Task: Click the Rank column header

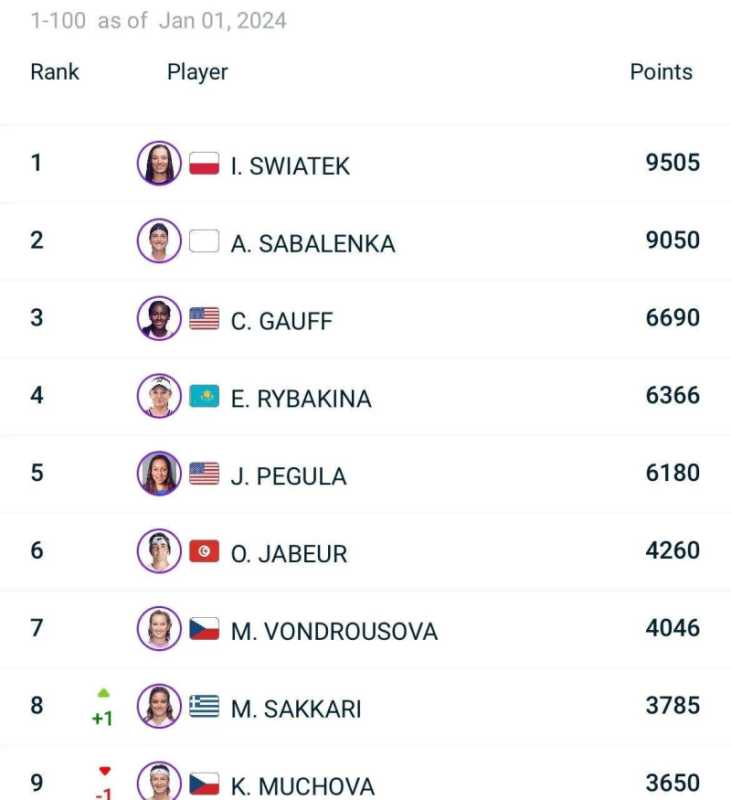Action: [x=54, y=72]
